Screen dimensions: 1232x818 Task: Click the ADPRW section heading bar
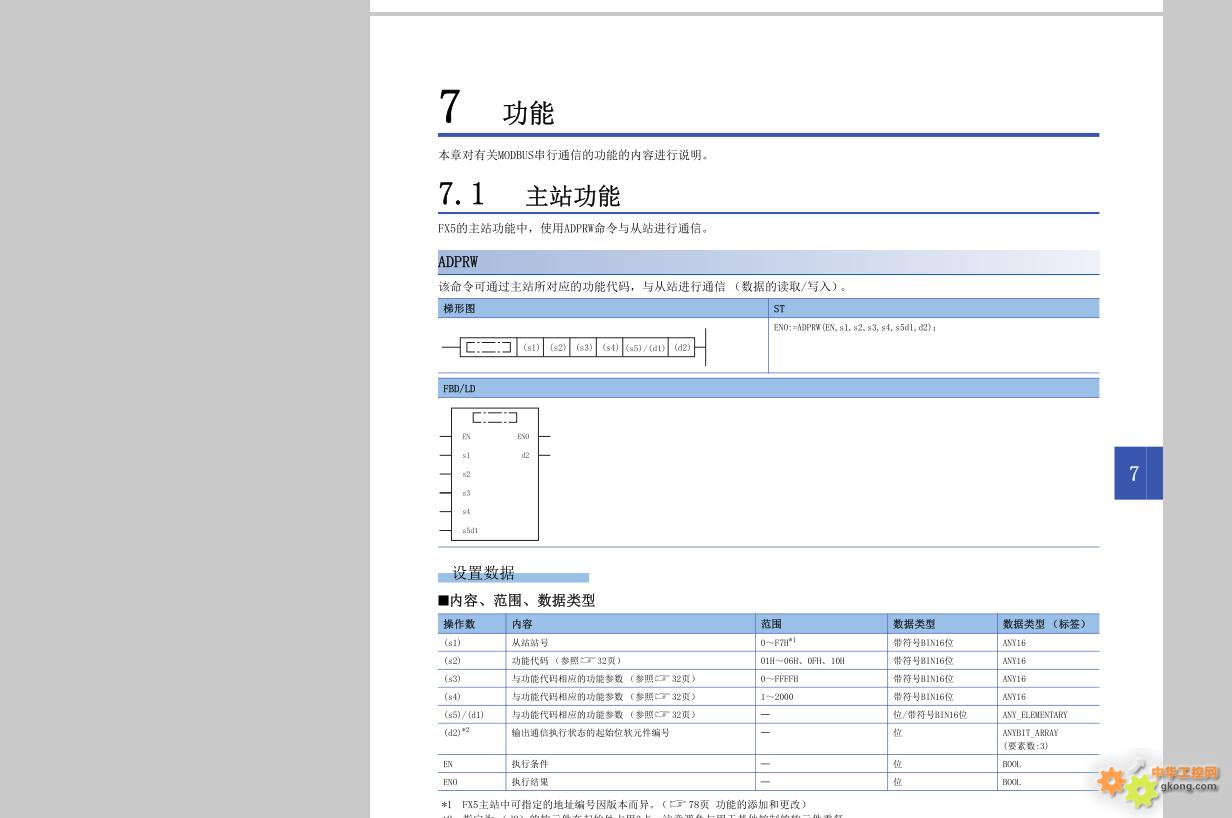(768, 262)
